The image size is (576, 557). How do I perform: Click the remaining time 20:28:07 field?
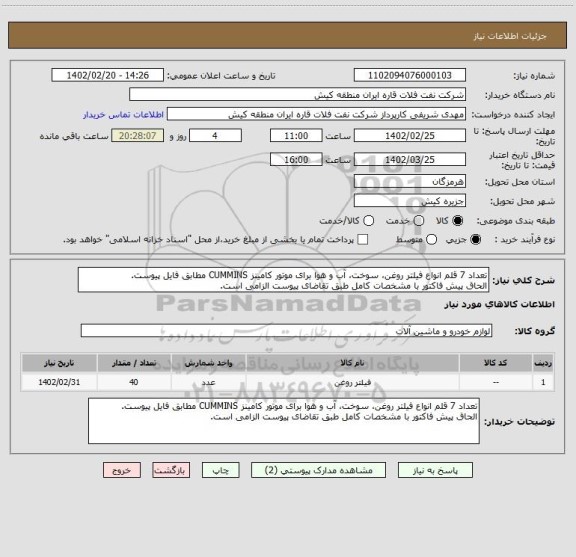(138, 136)
